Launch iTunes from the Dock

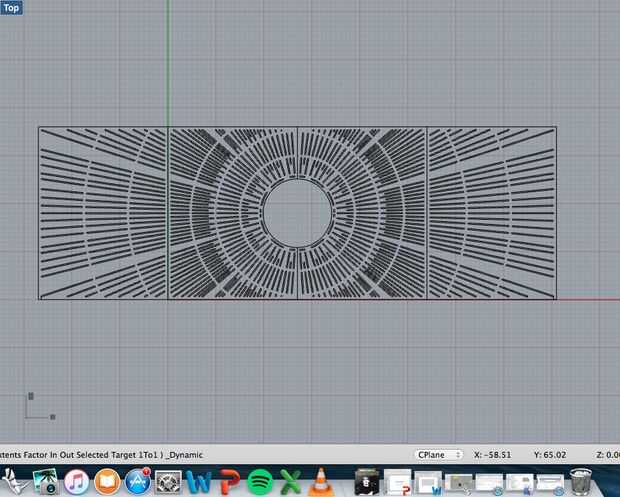click(x=76, y=482)
